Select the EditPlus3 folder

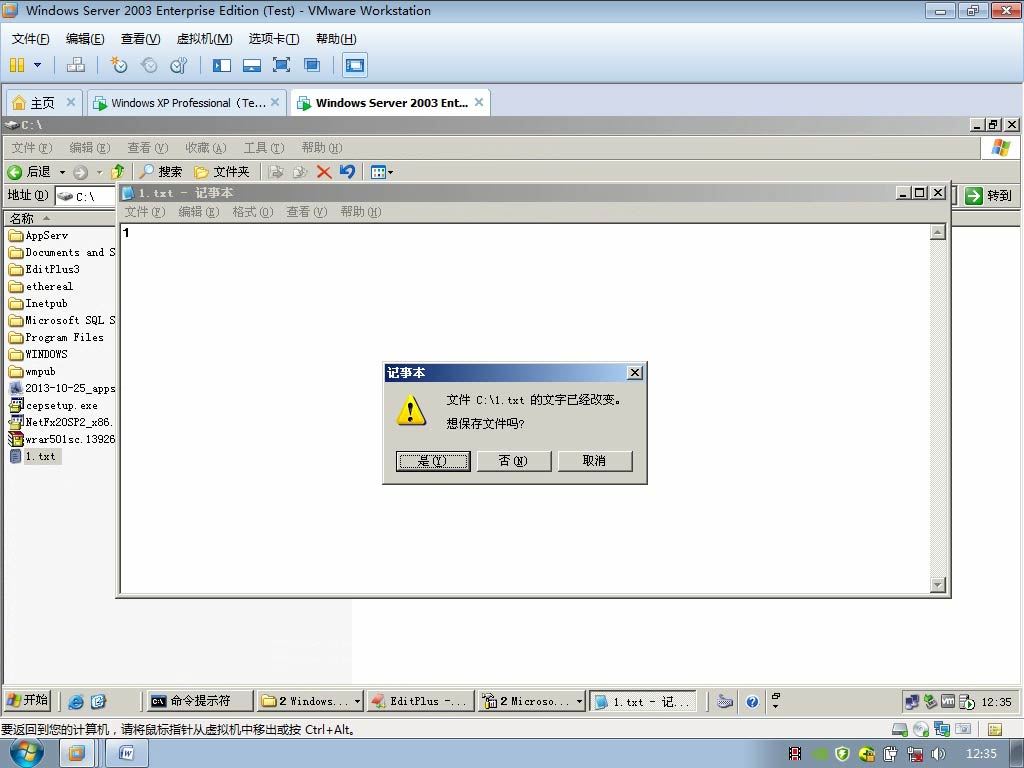pyautogui.click(x=45, y=269)
